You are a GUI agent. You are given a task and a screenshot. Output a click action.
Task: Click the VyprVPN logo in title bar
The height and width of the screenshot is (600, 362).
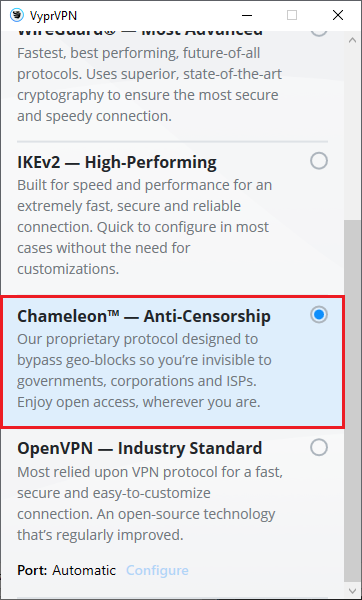17,15
